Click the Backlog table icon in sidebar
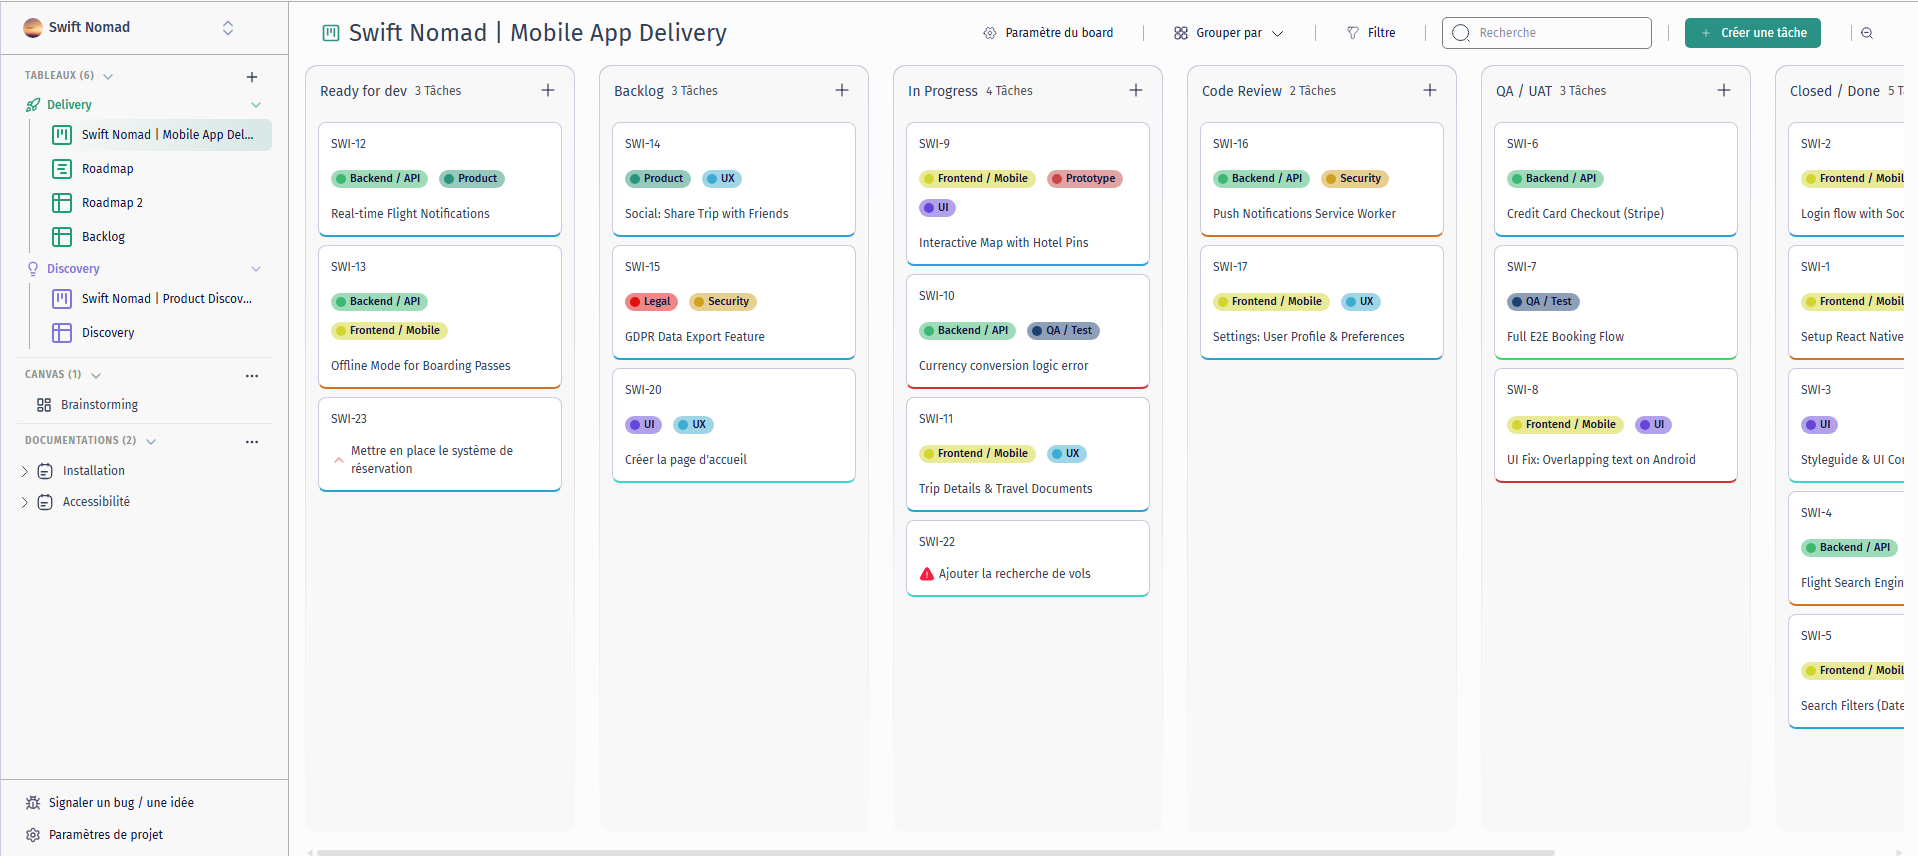Viewport: 1918px width, 856px height. coord(62,237)
